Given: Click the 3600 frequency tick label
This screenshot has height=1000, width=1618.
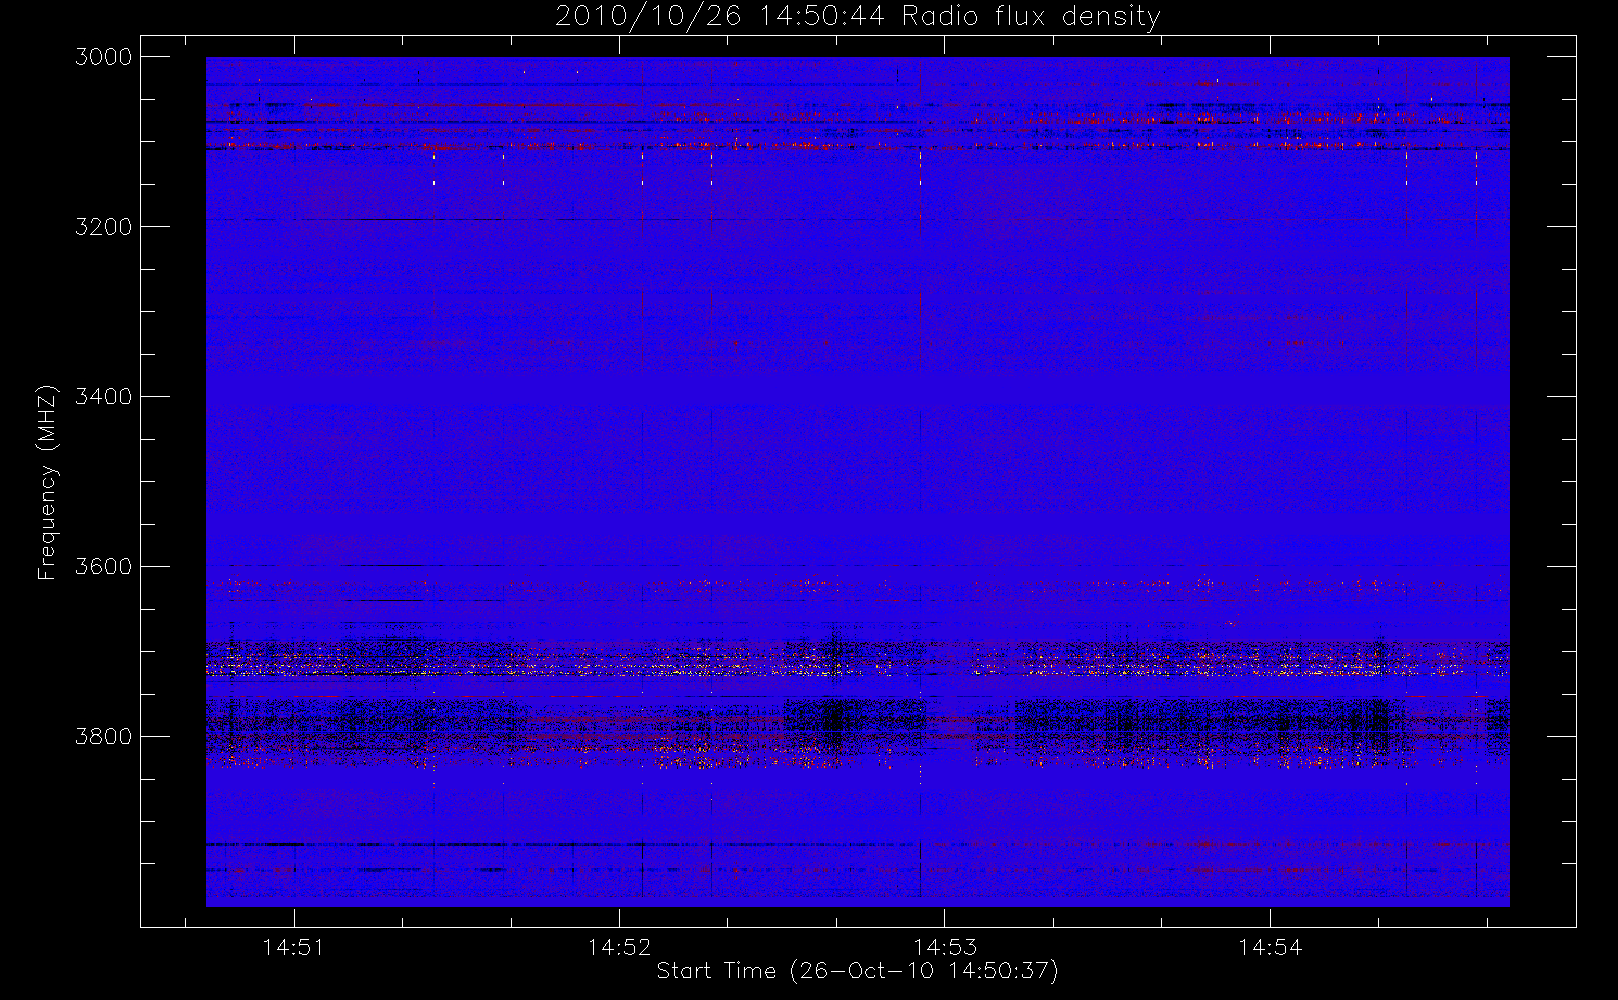Looking at the screenshot, I should click(x=104, y=567).
